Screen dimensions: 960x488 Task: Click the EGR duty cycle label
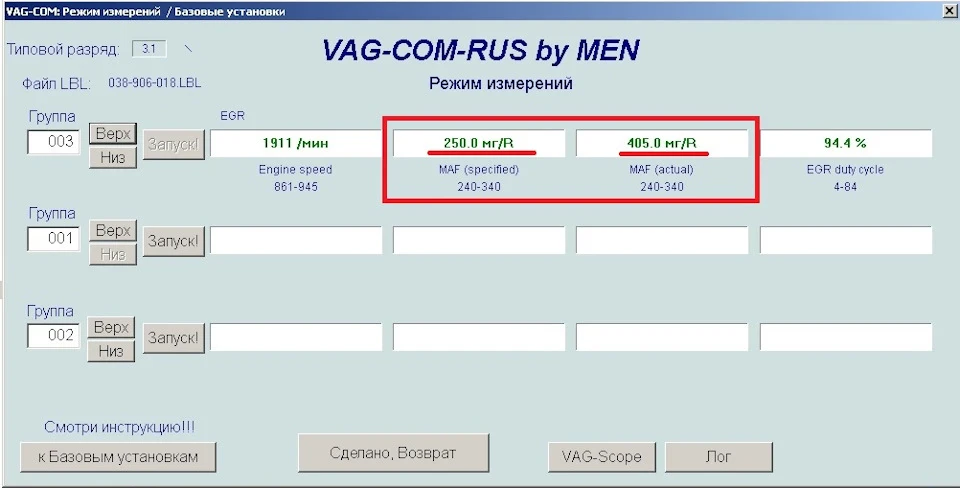pos(846,170)
